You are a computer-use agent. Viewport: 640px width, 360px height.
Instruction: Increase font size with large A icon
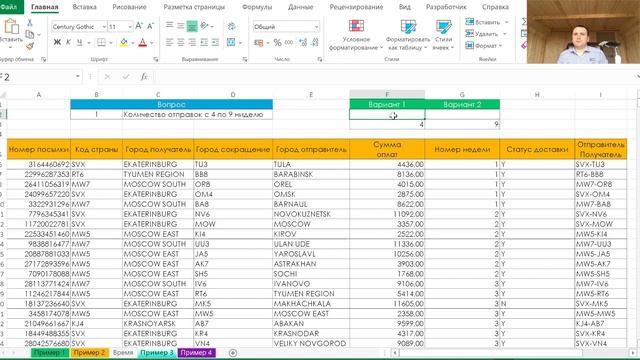coord(139,26)
